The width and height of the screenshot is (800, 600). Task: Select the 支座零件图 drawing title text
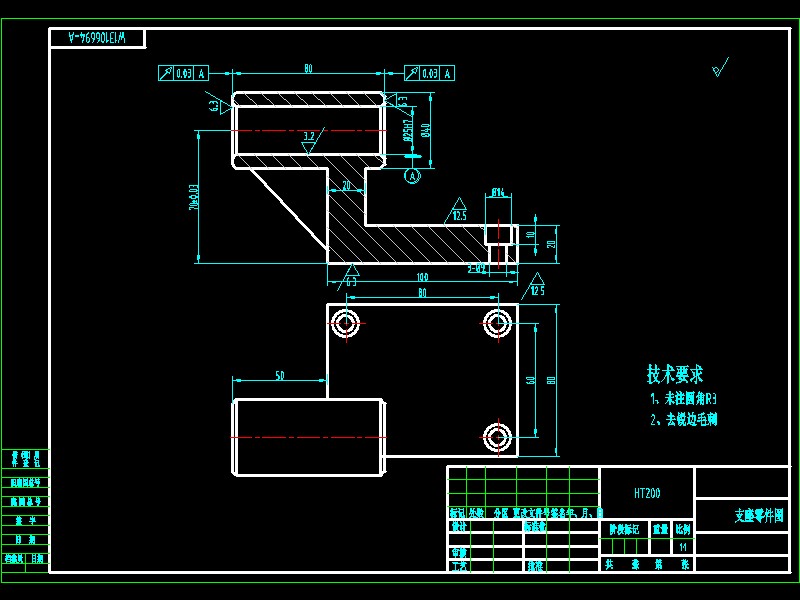coord(759,515)
